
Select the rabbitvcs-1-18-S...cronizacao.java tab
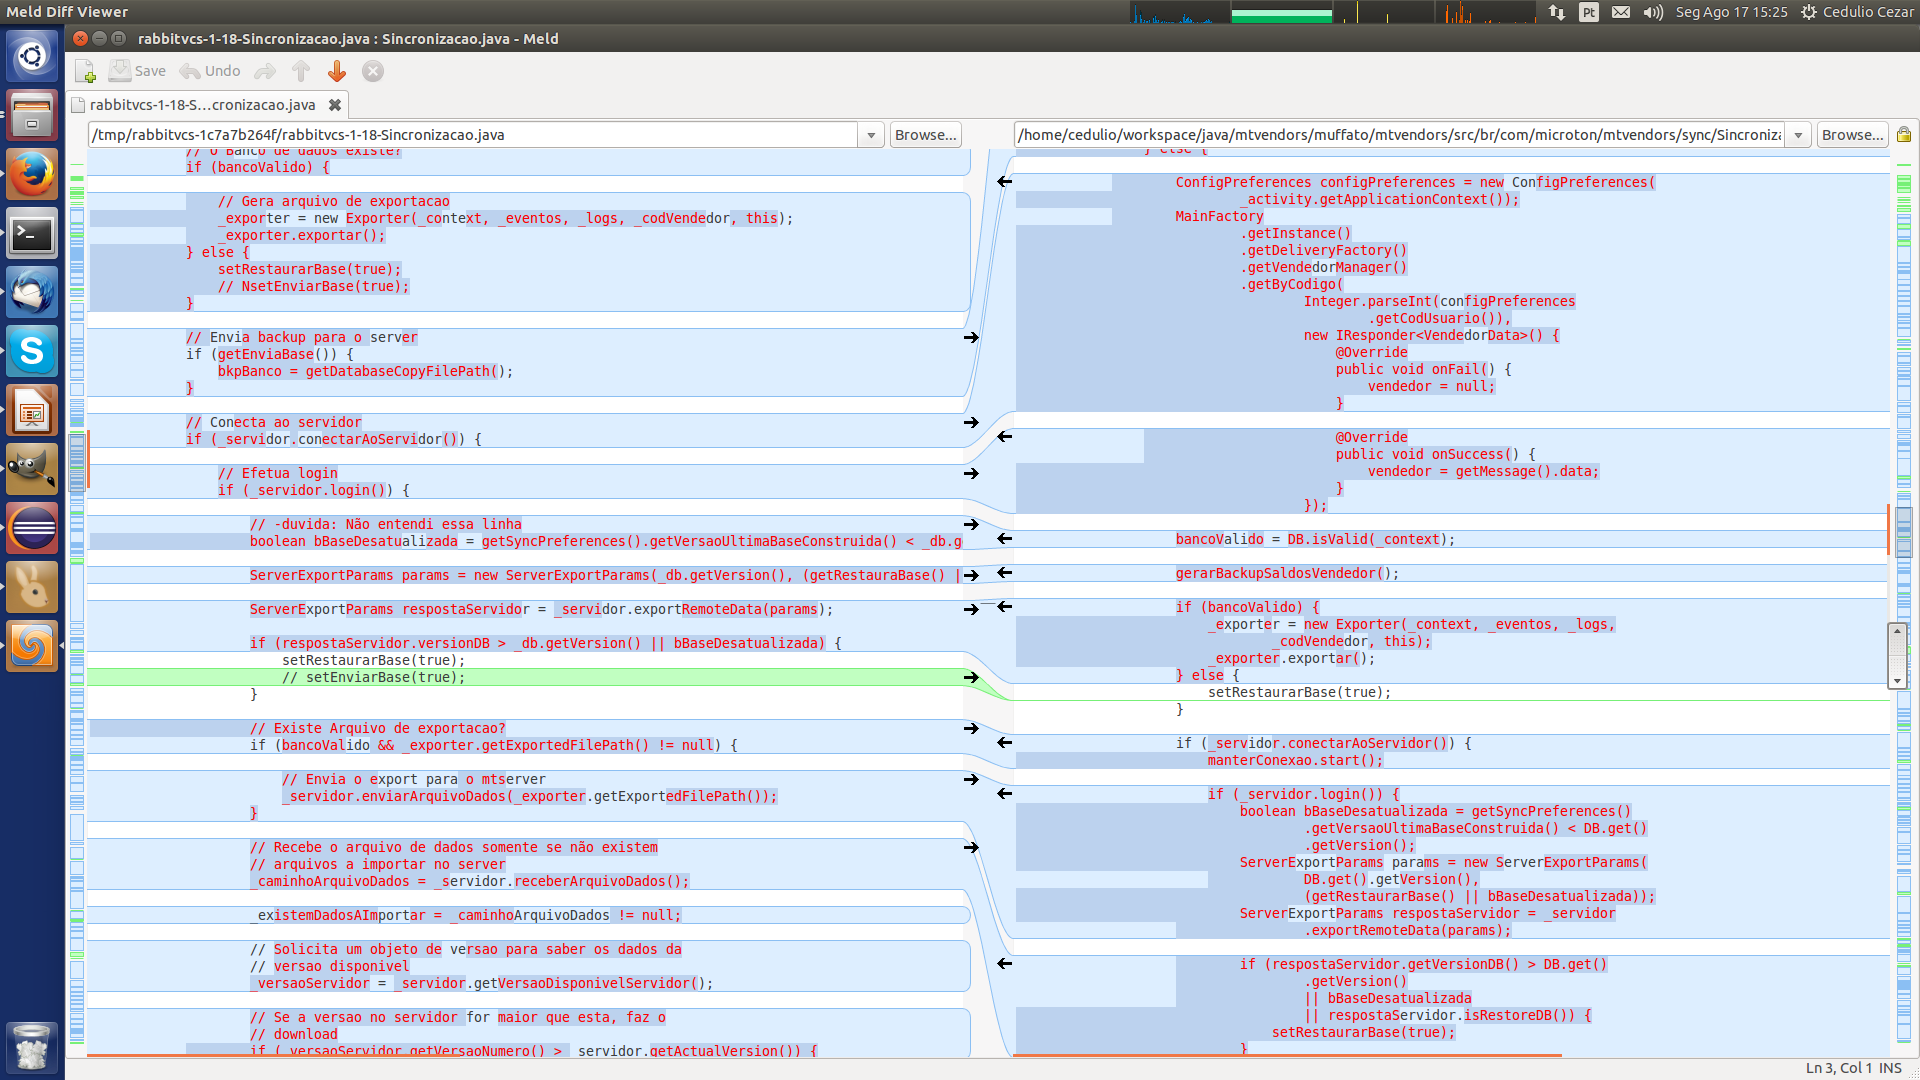click(202, 105)
